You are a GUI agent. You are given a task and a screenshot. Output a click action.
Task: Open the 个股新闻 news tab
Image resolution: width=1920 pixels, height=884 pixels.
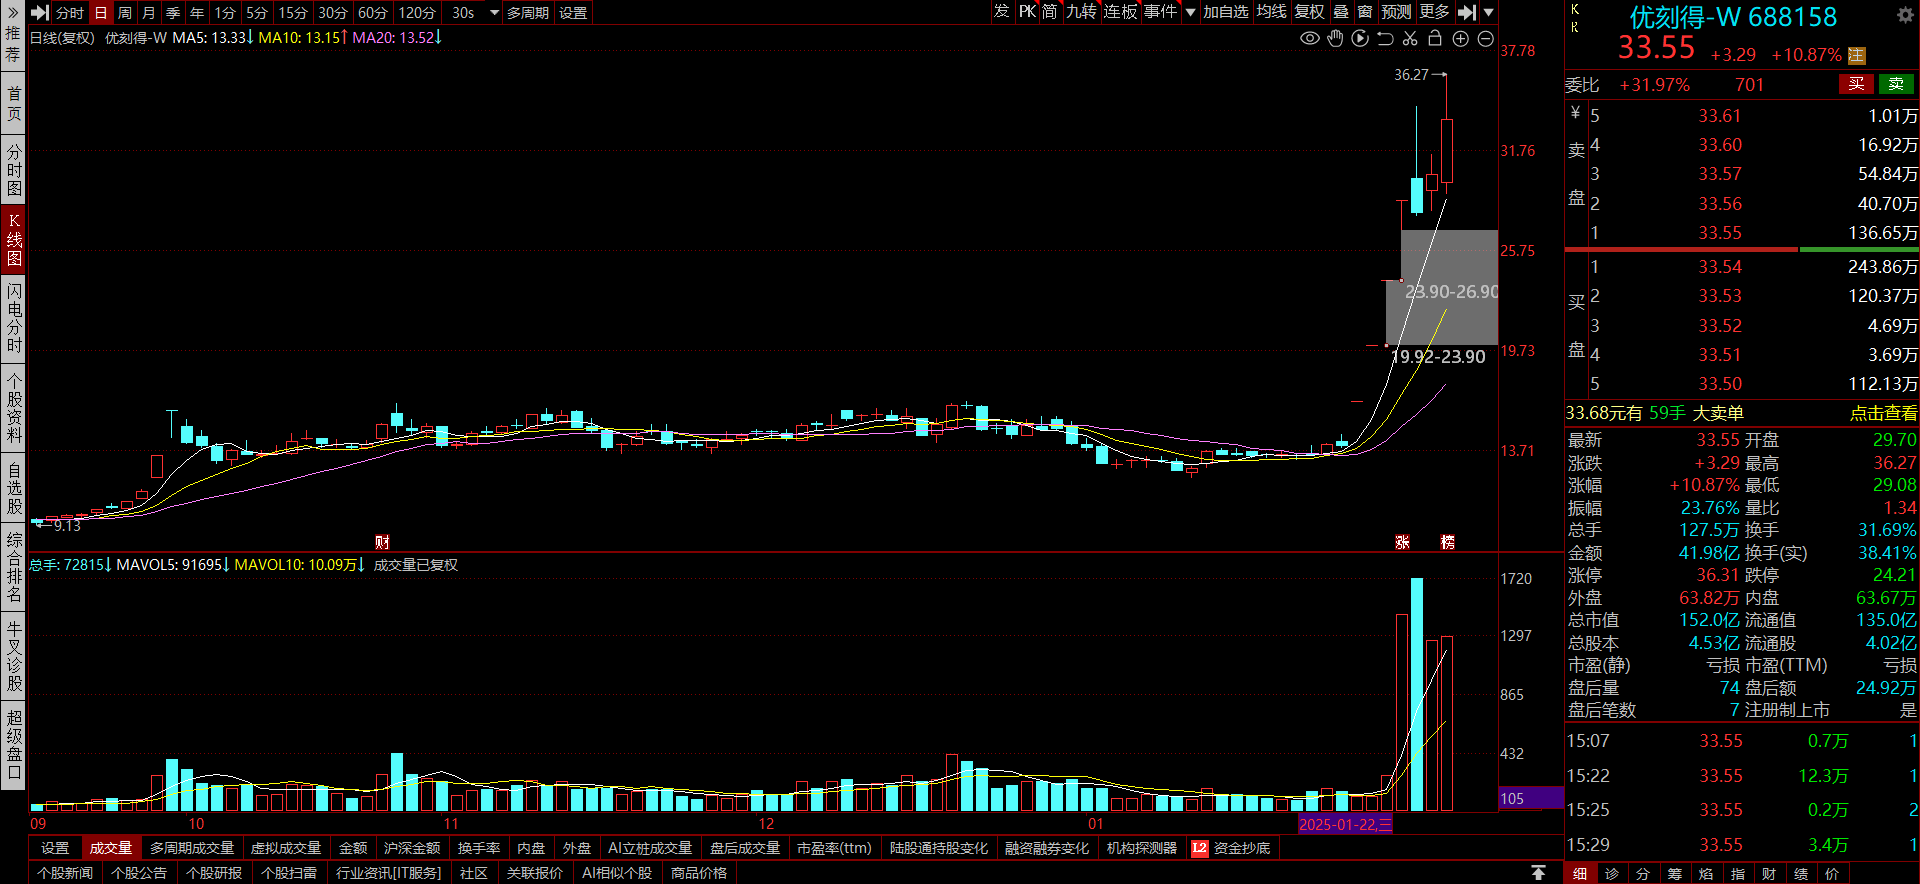(x=65, y=873)
